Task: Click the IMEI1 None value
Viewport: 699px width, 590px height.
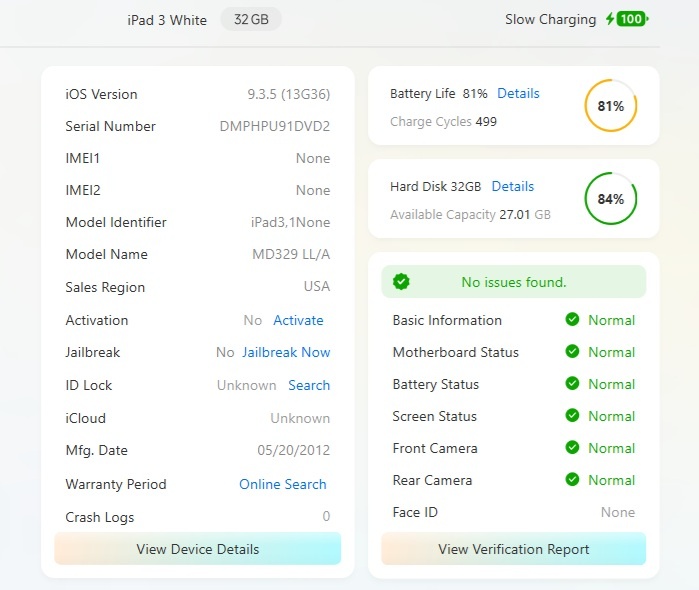Action: 313,158
